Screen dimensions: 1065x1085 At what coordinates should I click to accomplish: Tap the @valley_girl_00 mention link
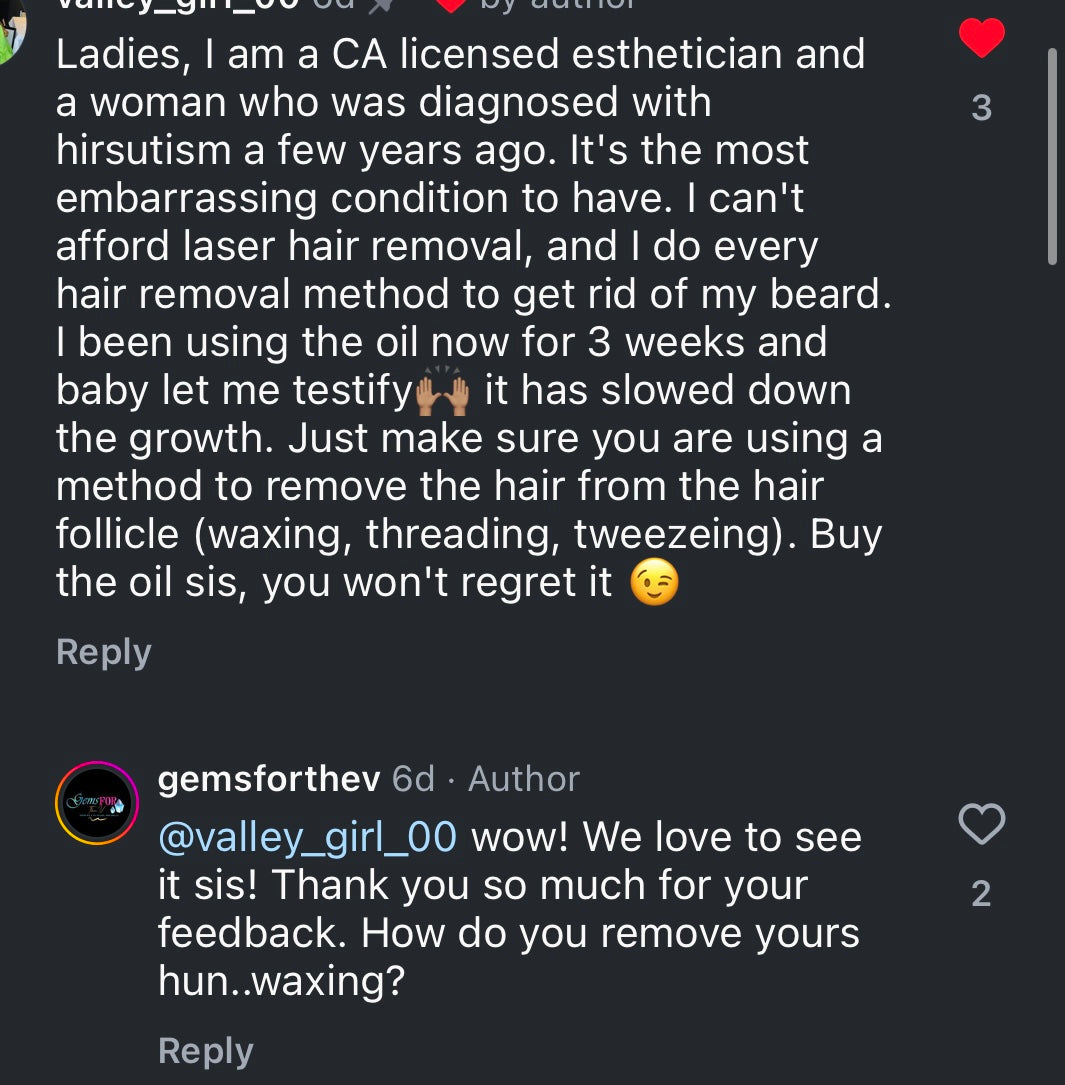[307, 836]
